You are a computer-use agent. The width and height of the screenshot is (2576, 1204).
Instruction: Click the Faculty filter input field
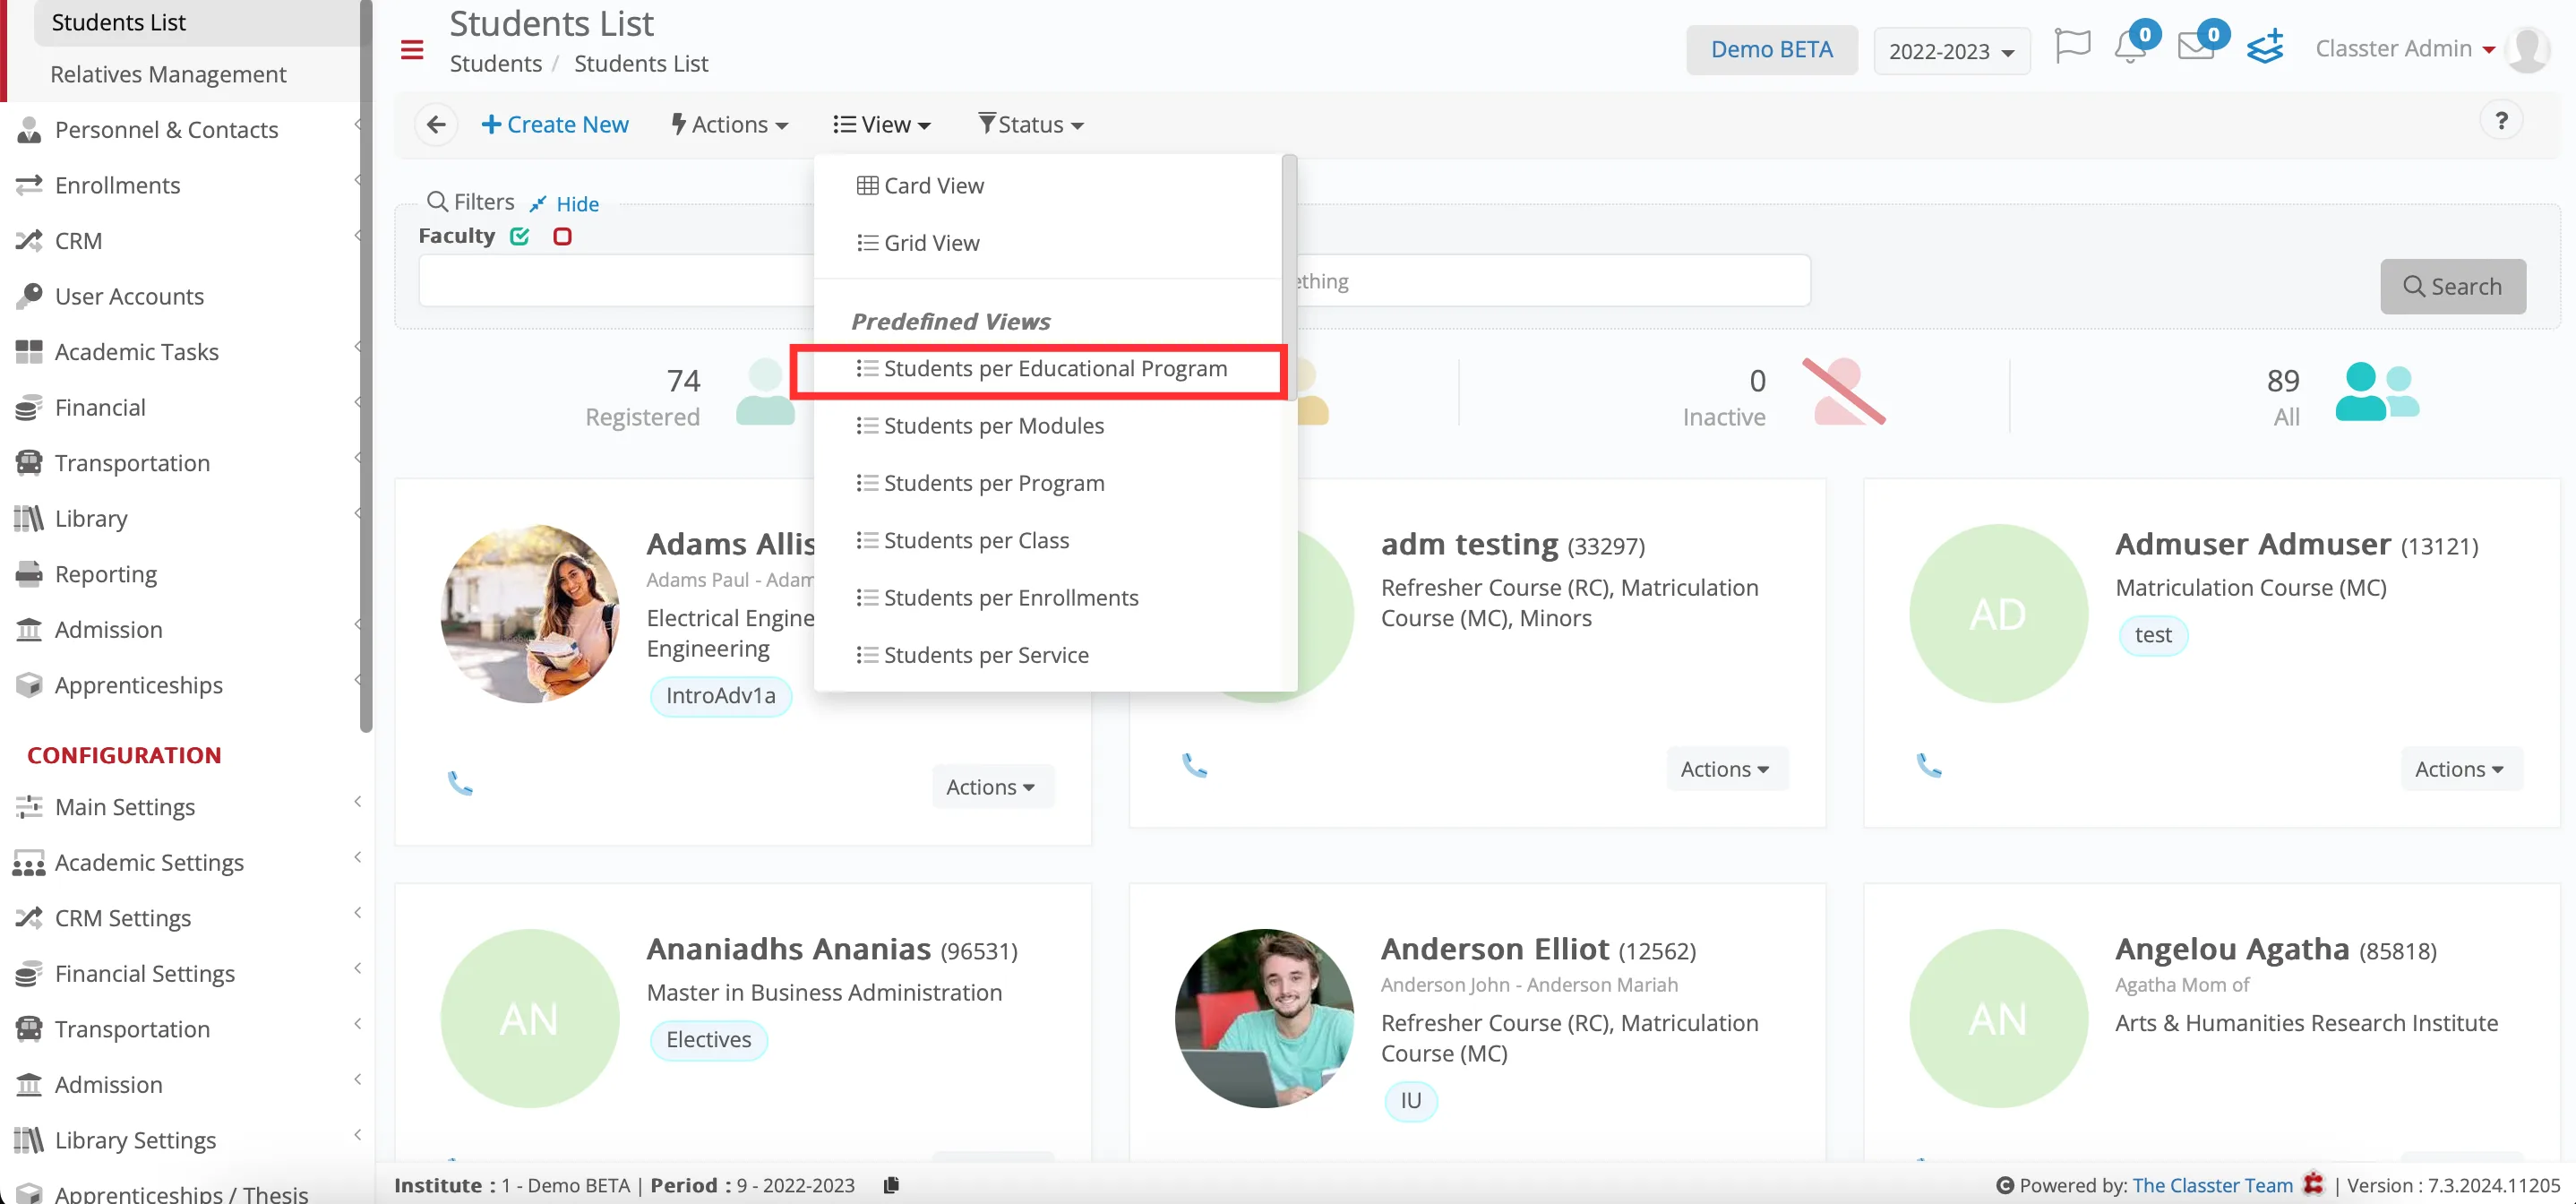[617, 280]
